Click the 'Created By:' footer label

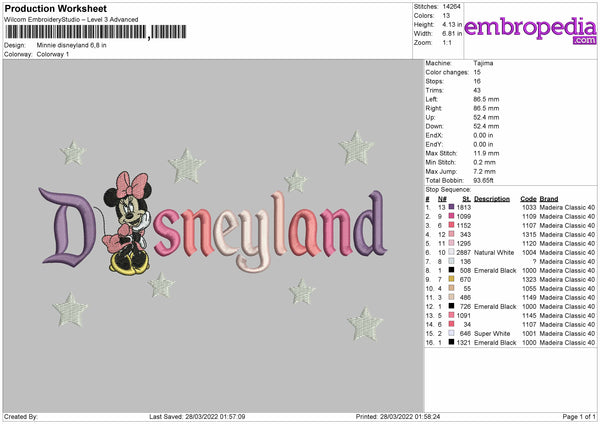click(x=21, y=416)
